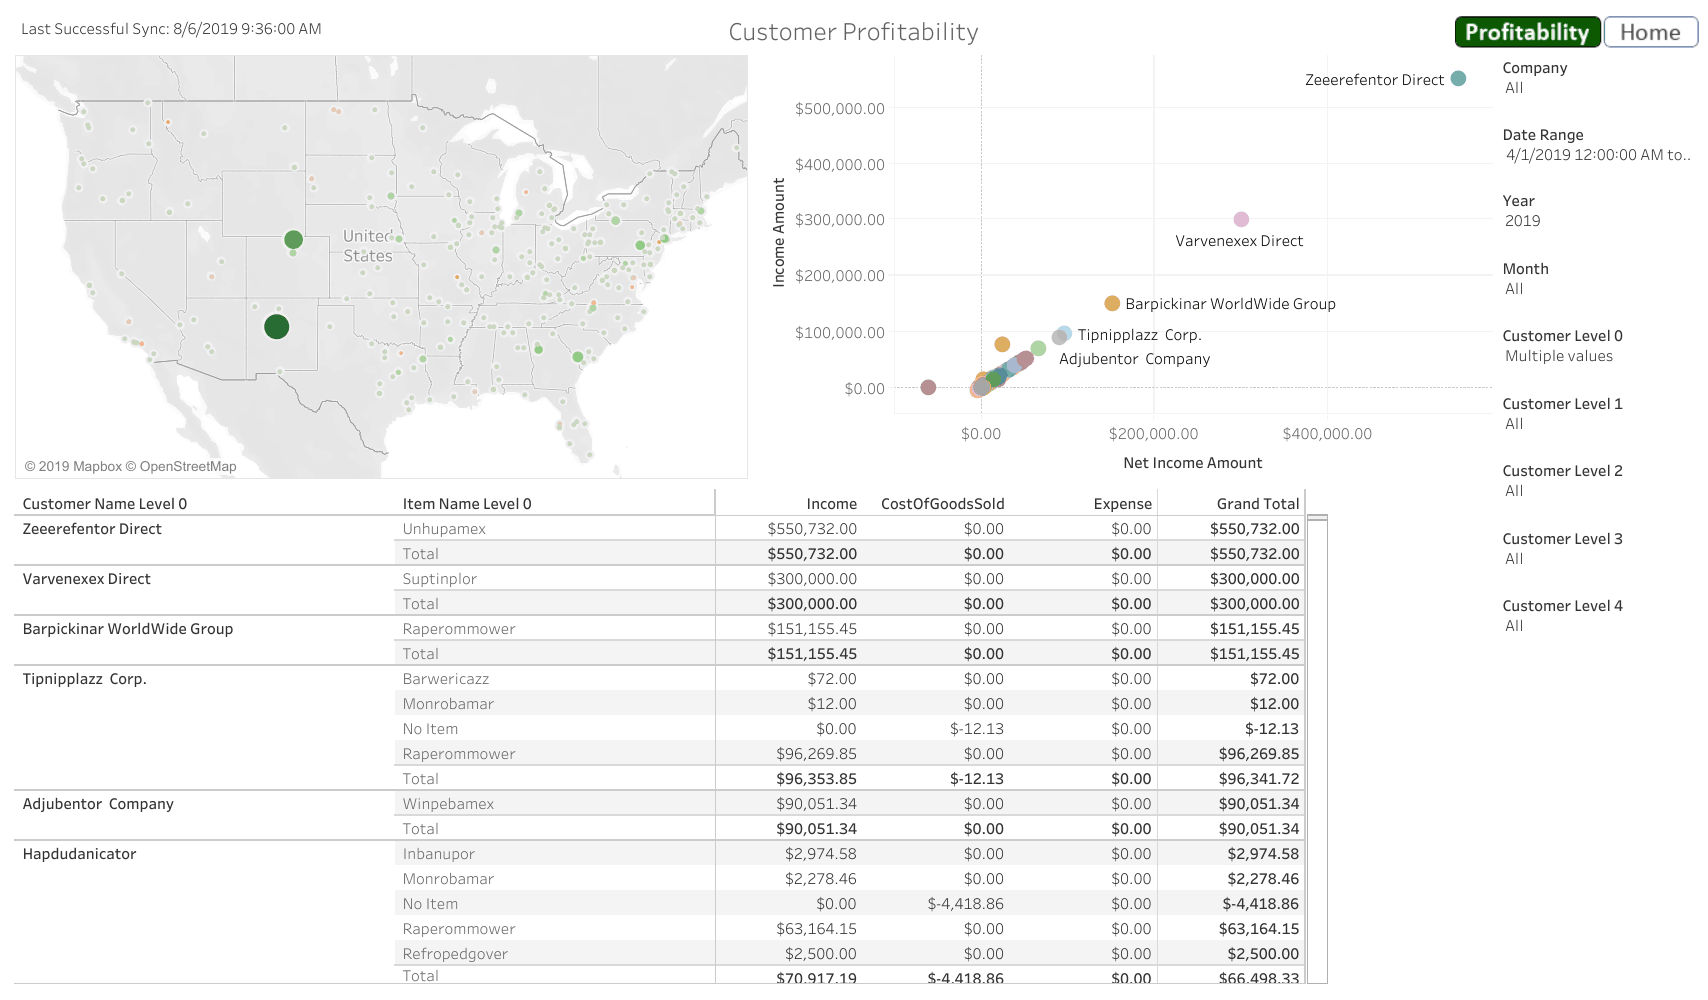Select the Adjubentor Company table row label
The image size is (1708, 1000).
(98, 804)
